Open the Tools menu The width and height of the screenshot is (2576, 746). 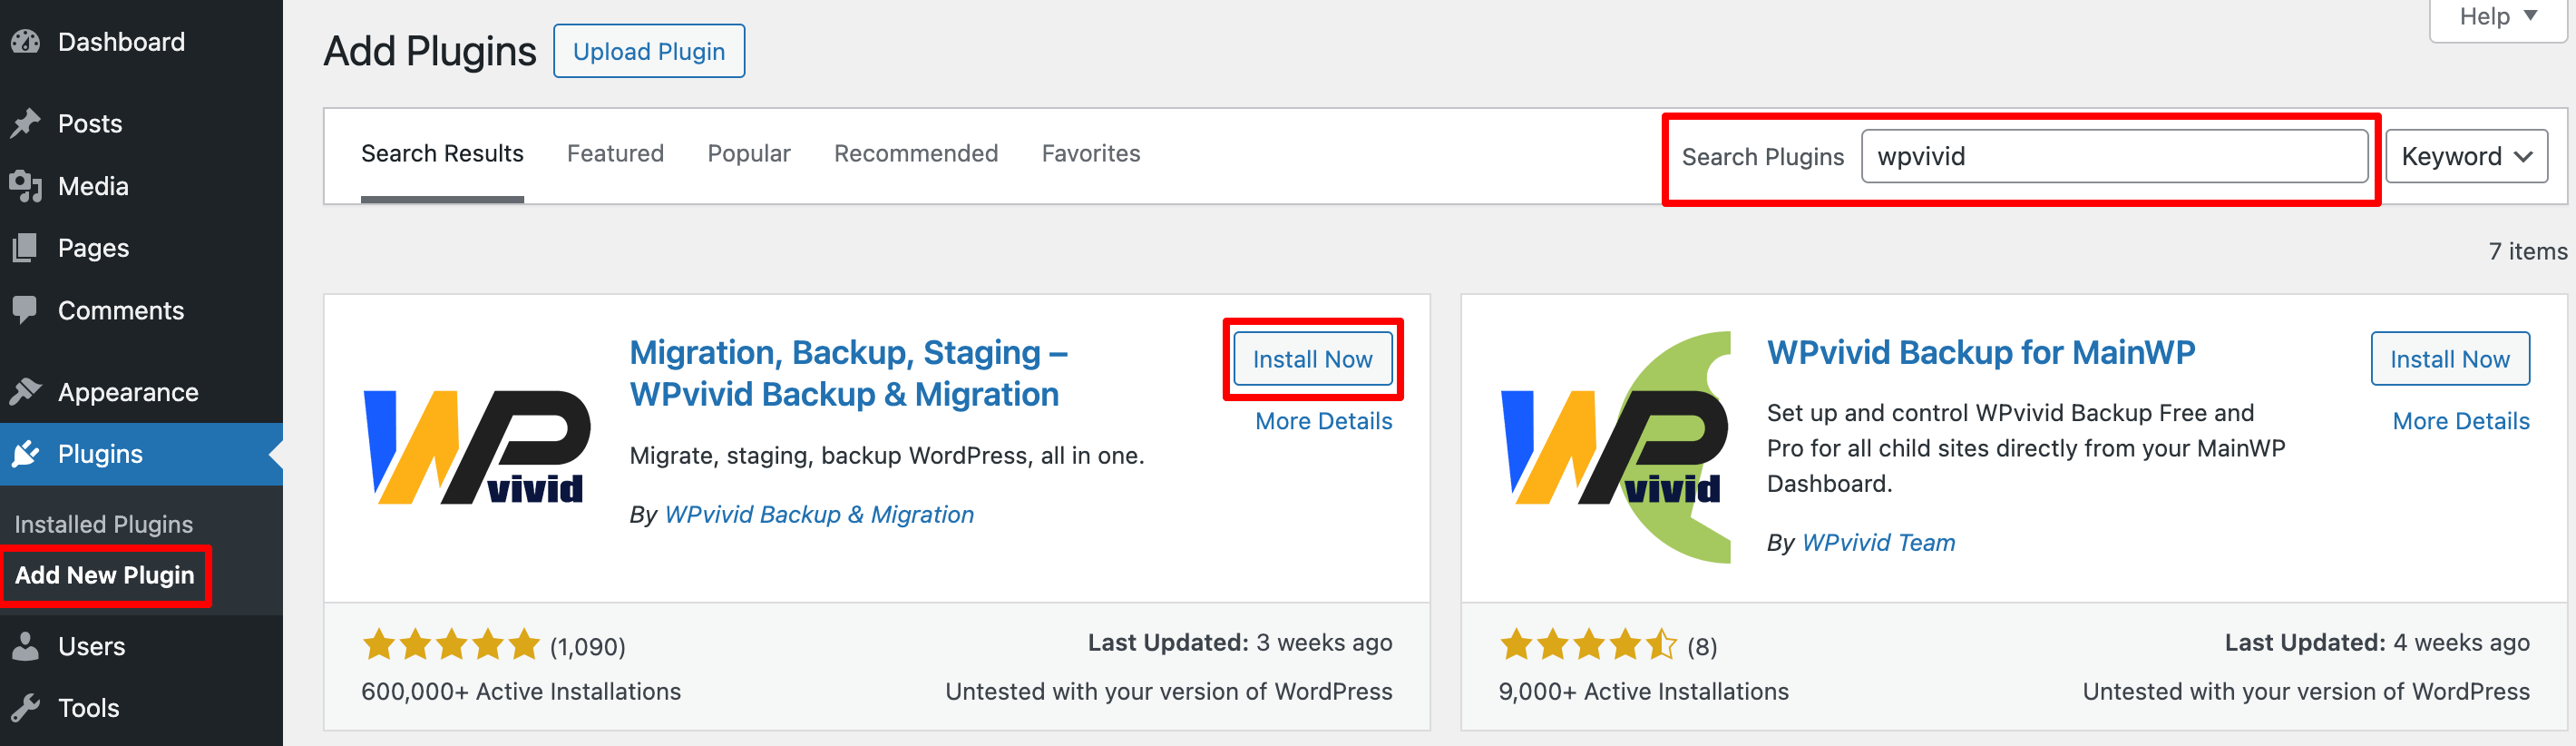pos(141,708)
